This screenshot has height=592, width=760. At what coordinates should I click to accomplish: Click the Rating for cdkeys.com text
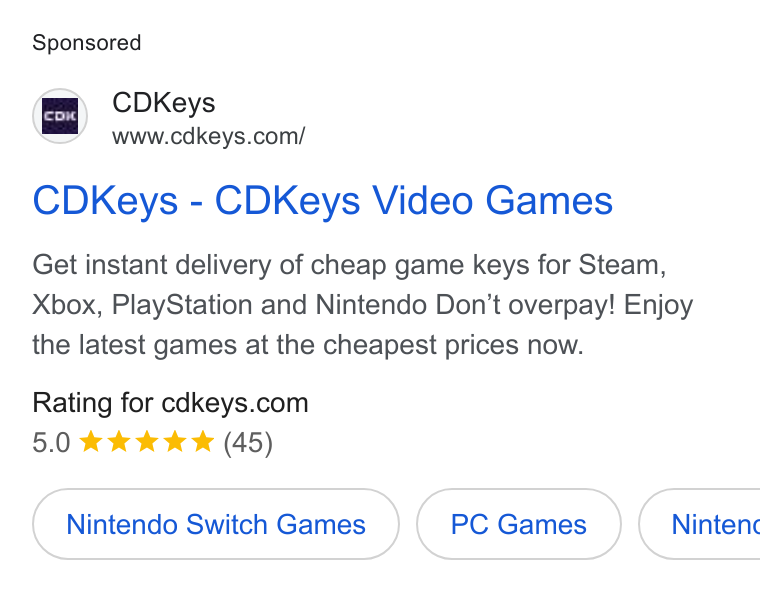click(171, 403)
